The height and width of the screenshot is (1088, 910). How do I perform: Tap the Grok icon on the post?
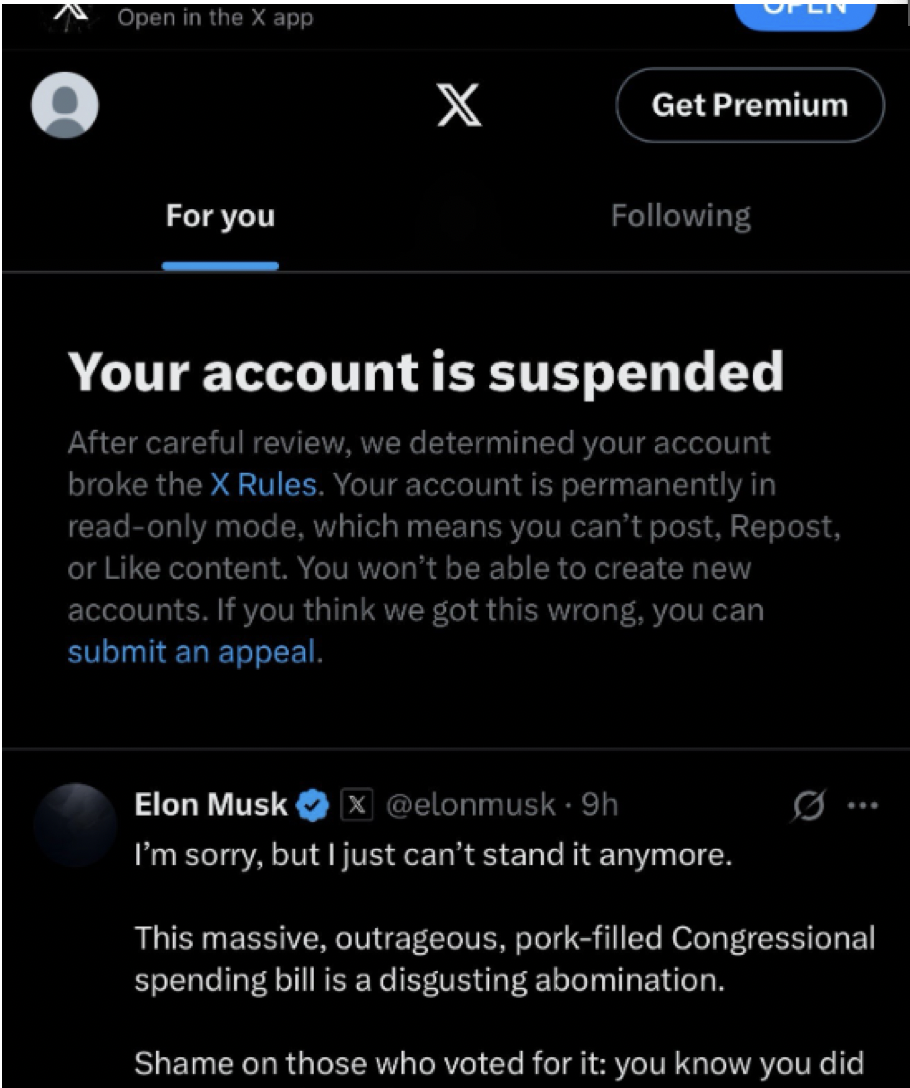point(805,806)
